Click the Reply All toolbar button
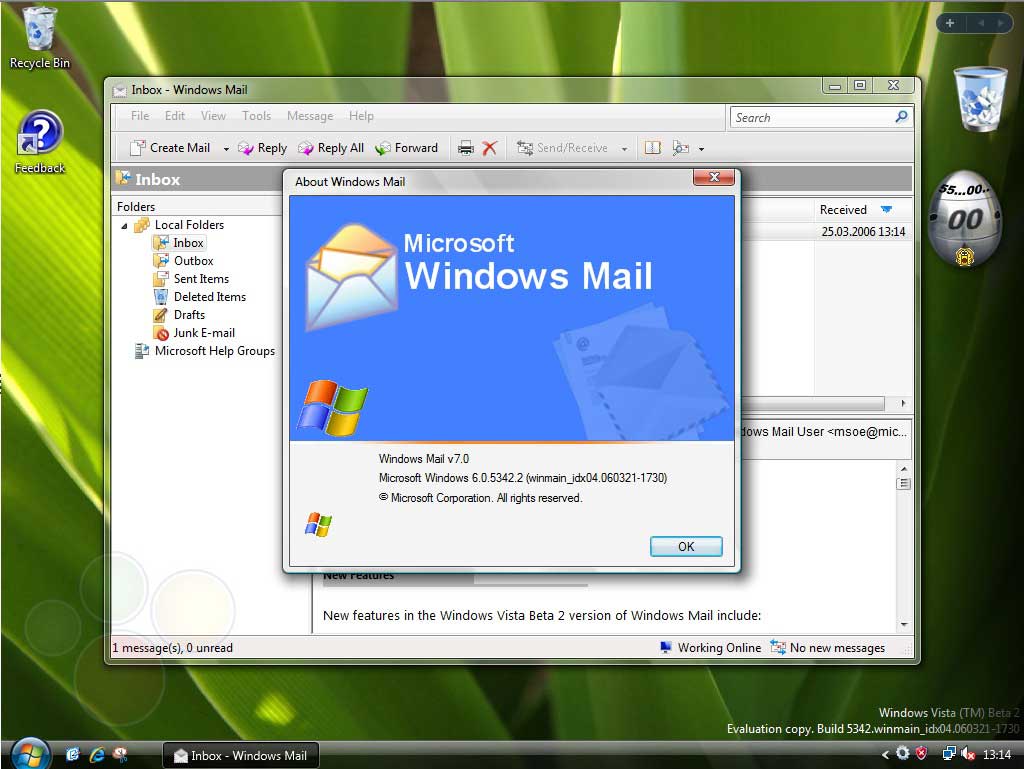The width and height of the screenshot is (1024, 769). [x=331, y=148]
